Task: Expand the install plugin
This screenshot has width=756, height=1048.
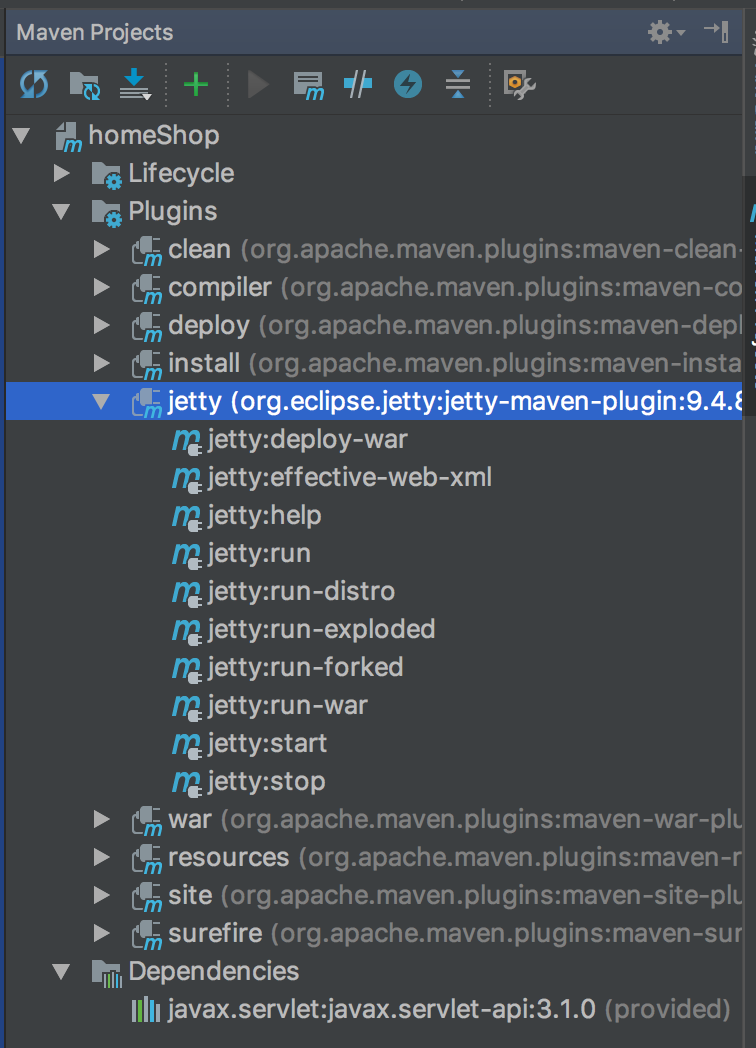Action: click(102, 364)
